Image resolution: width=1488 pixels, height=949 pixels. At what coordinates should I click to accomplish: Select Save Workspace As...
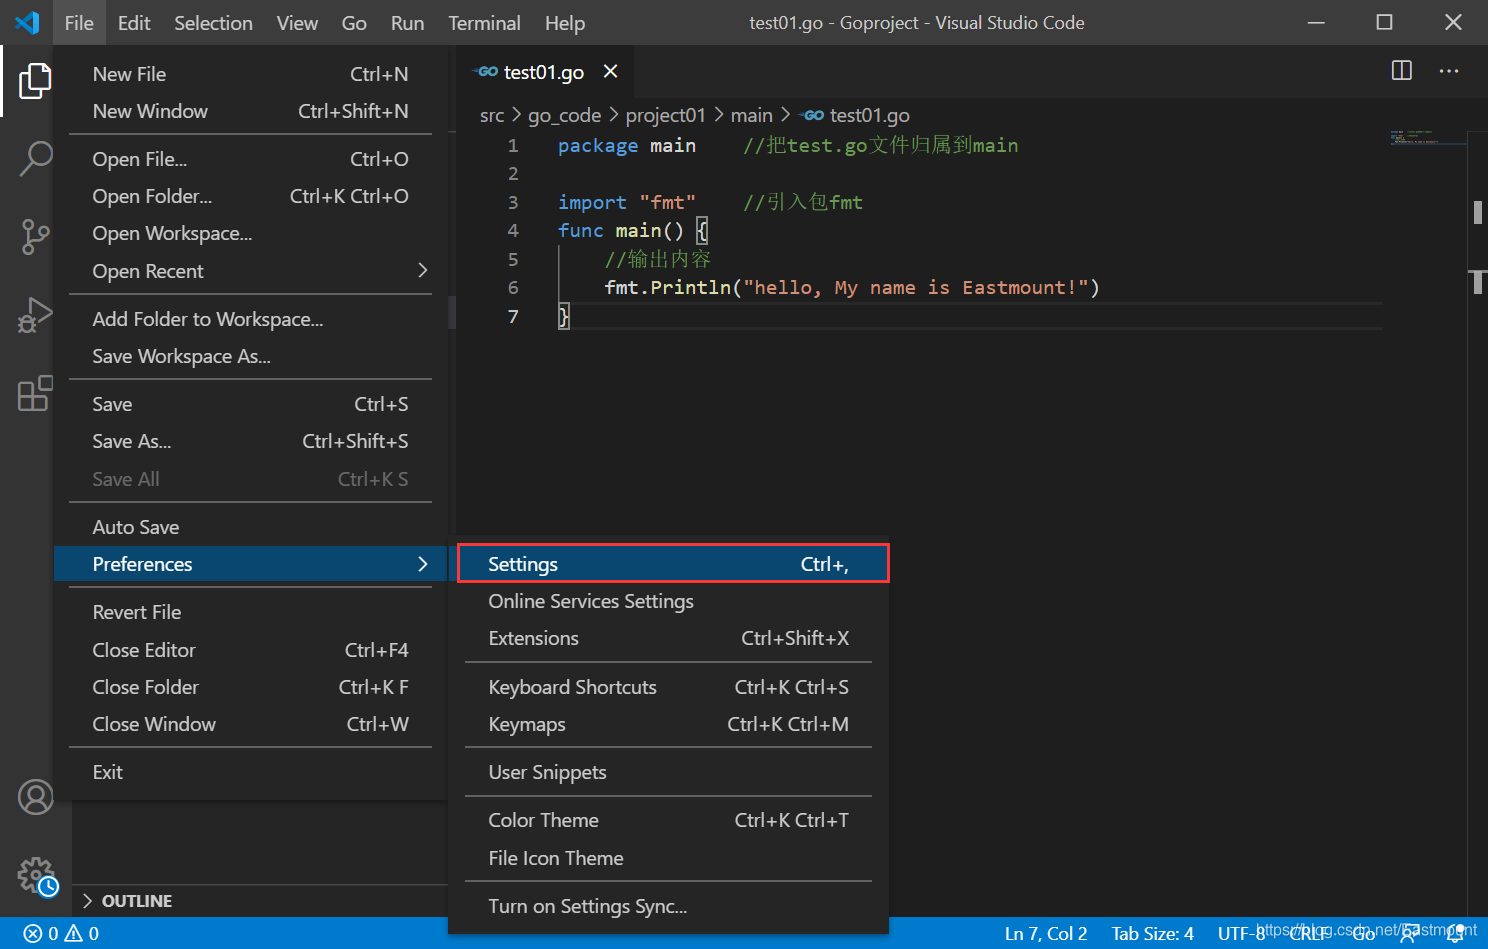[x=250, y=356]
